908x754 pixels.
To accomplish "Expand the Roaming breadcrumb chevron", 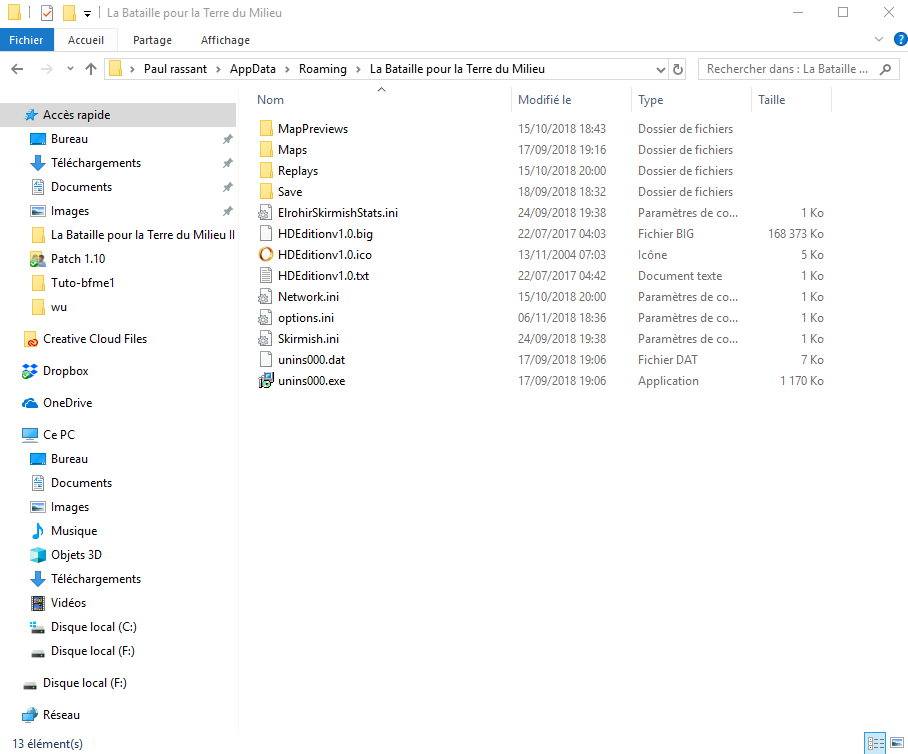I will coord(358,69).
